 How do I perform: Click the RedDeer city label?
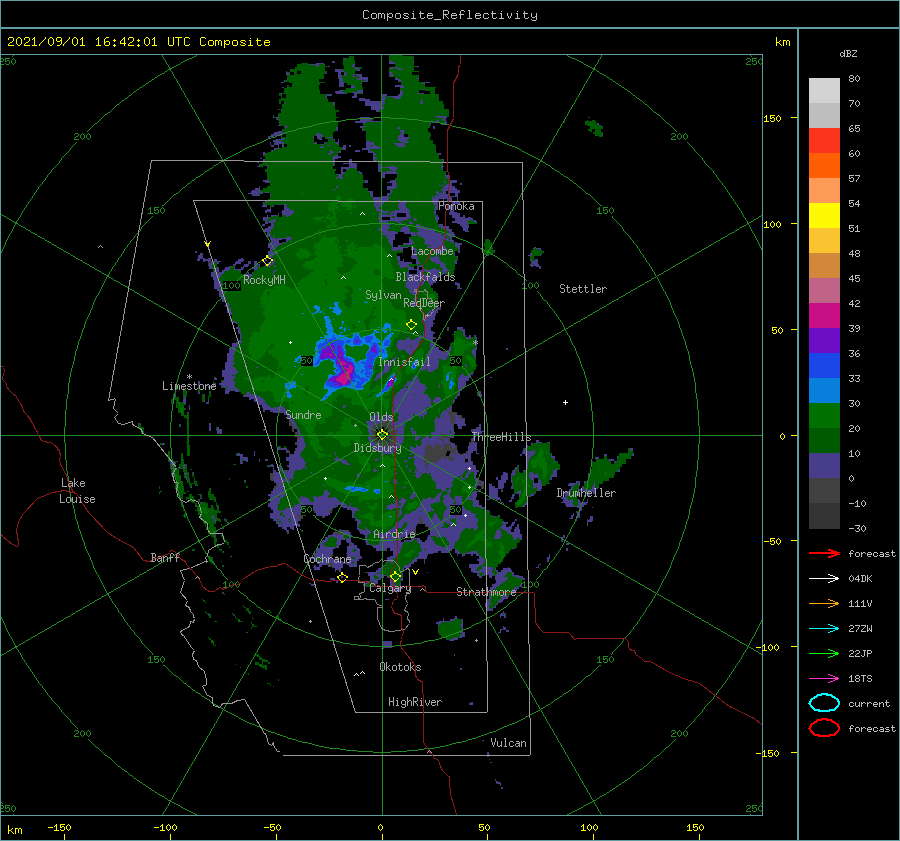(424, 303)
